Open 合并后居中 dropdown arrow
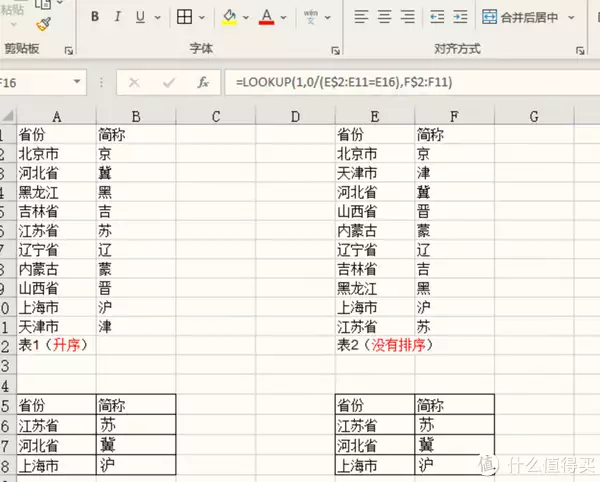Image resolution: width=600 pixels, height=482 pixels. (x=571, y=18)
